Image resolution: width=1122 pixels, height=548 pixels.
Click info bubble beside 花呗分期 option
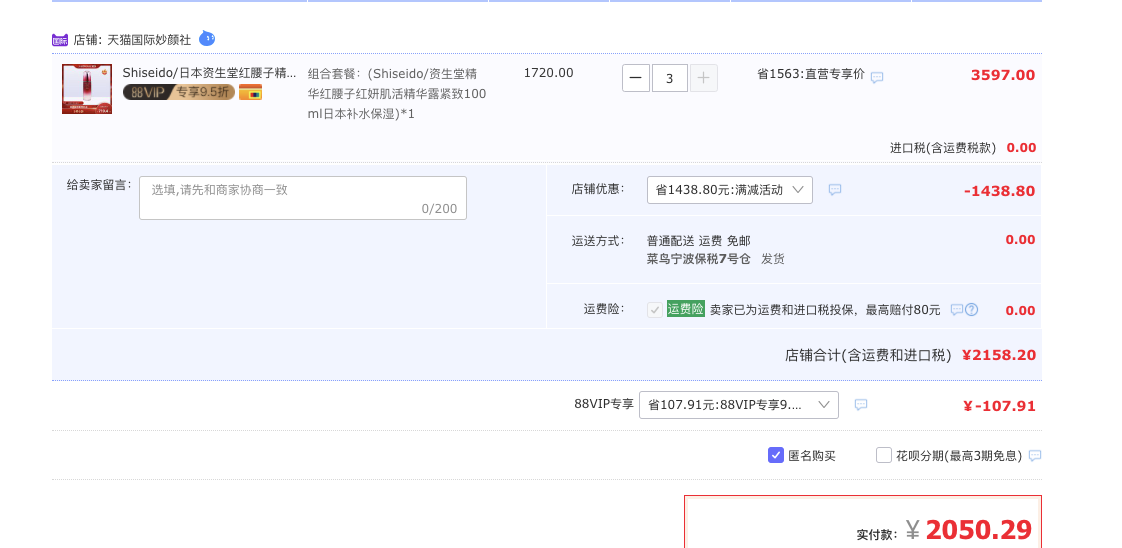[x=1035, y=456]
